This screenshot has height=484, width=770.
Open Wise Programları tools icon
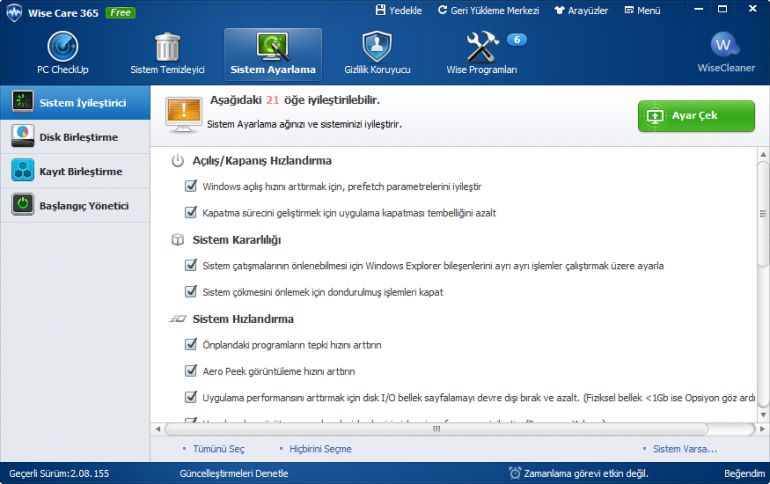pos(482,47)
